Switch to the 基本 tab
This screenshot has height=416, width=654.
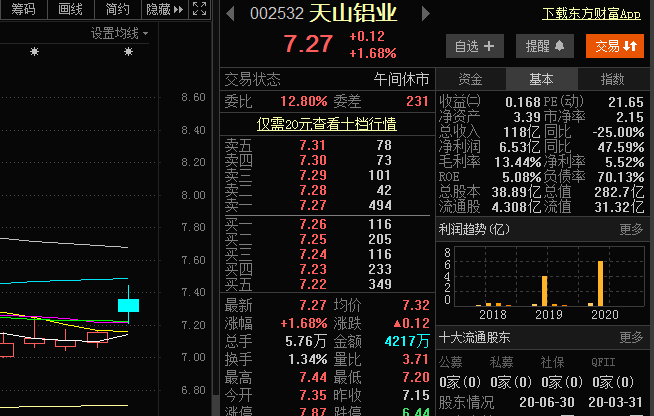click(x=541, y=79)
